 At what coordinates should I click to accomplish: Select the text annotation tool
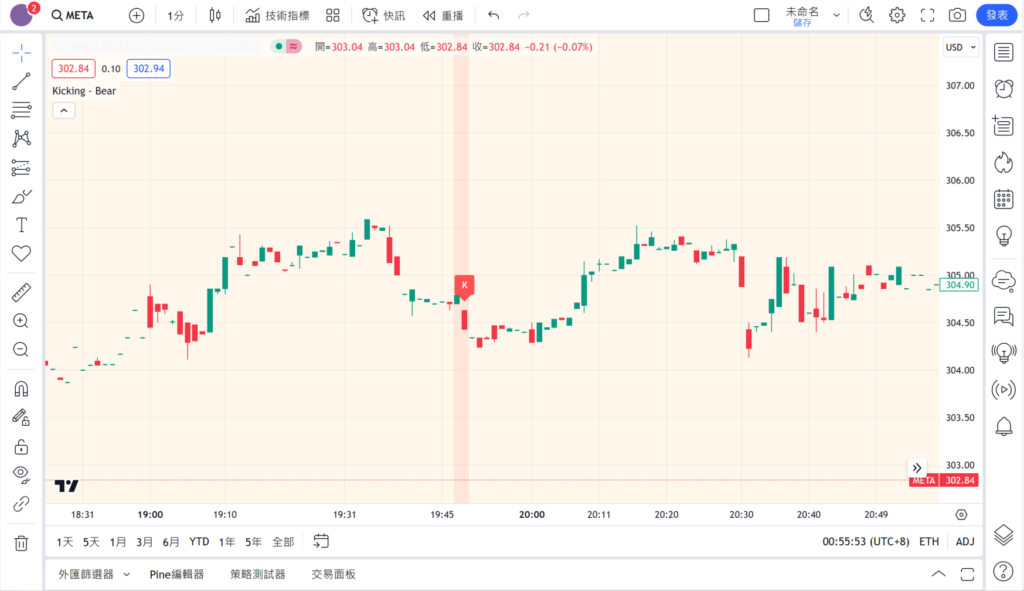[21, 225]
